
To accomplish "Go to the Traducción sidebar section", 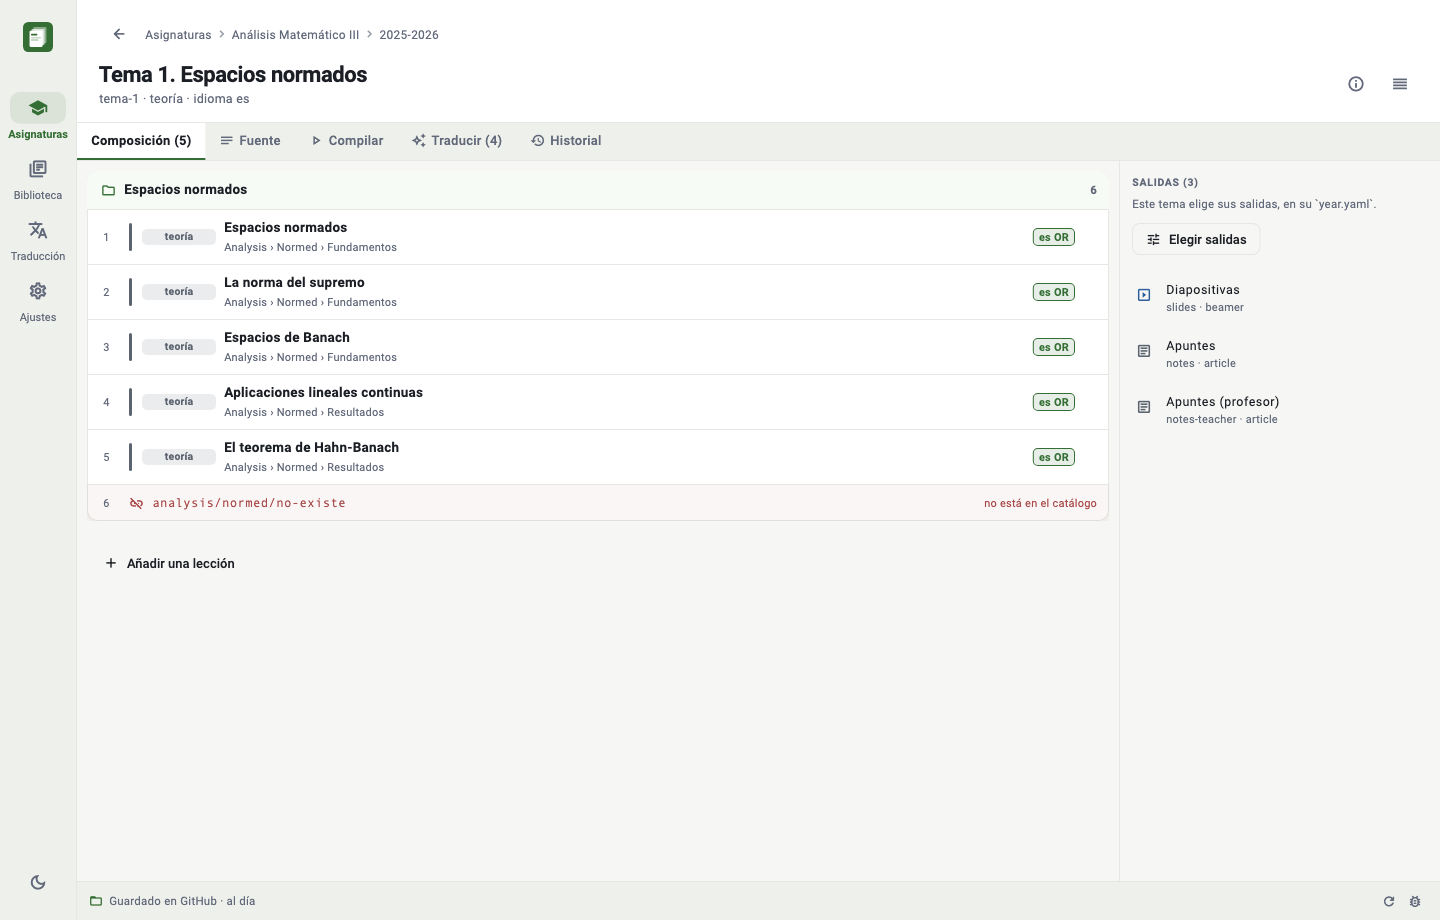I will click(38, 240).
